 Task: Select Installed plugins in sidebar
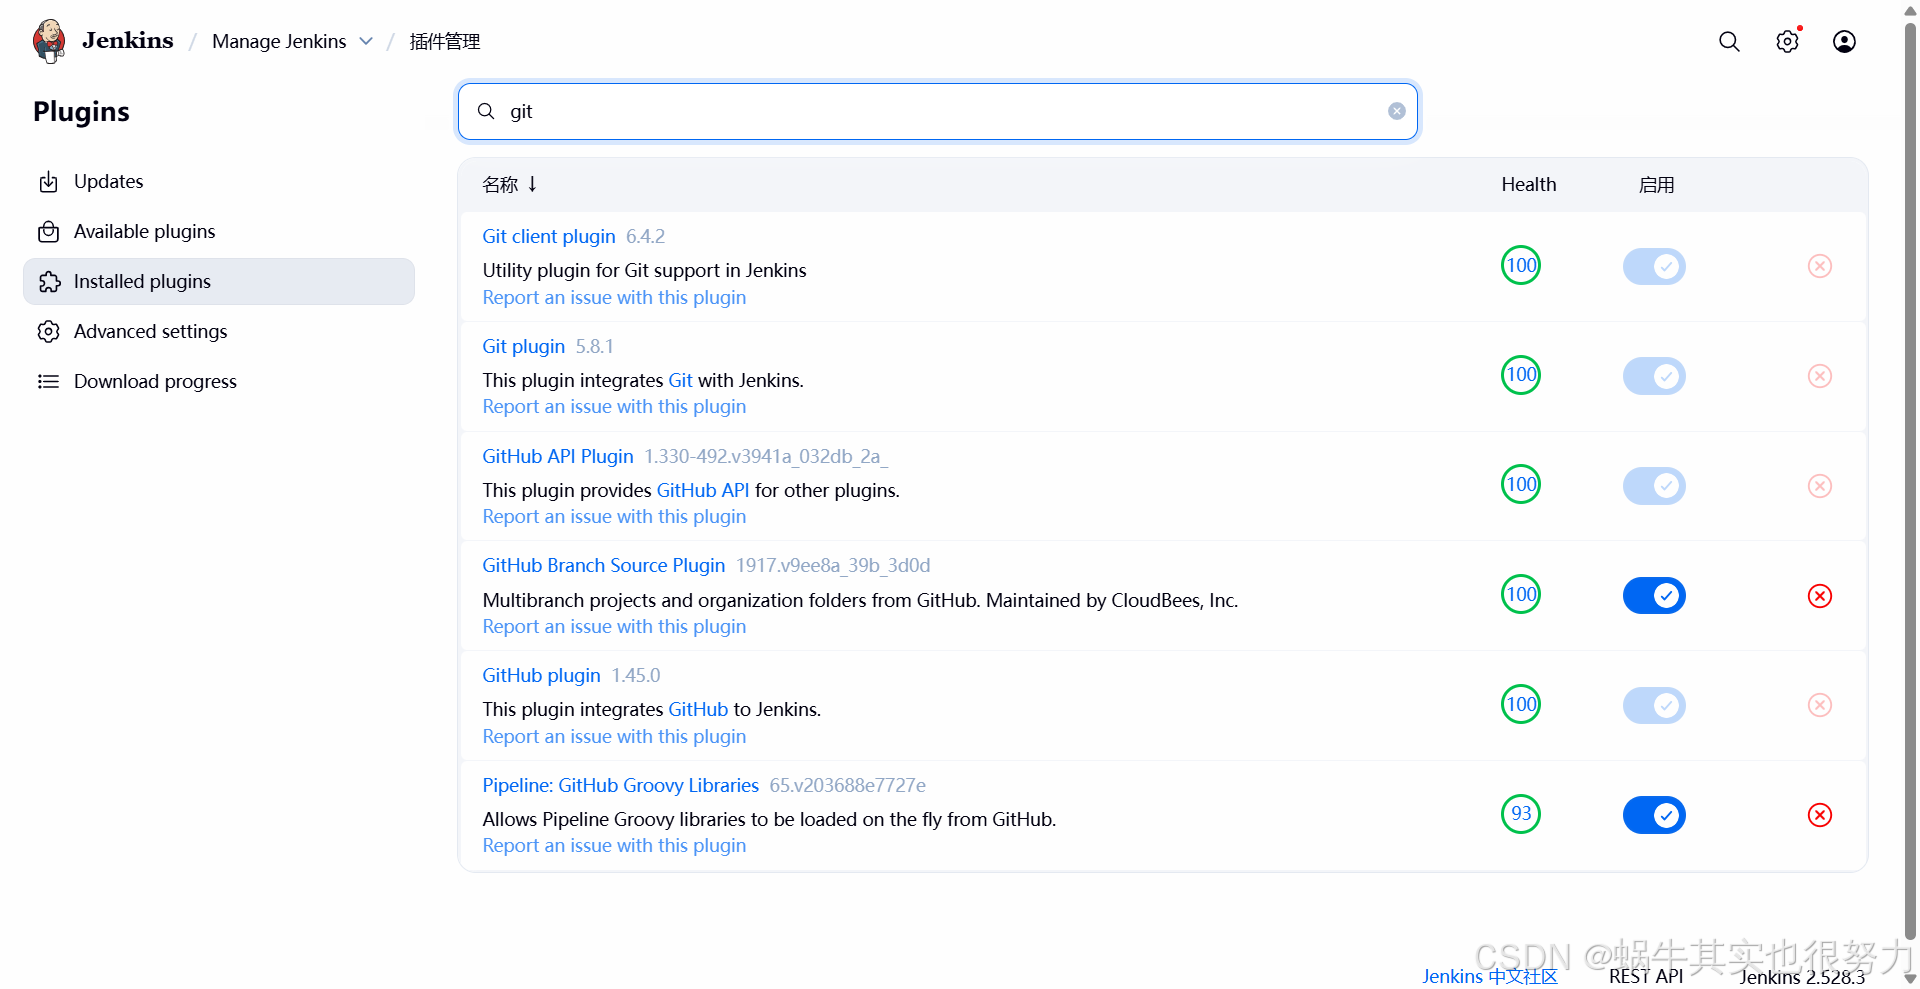[219, 281]
